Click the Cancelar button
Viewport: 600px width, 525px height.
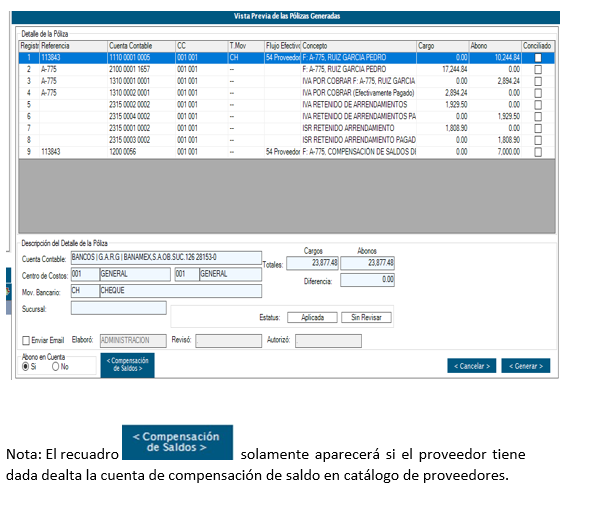(x=472, y=366)
